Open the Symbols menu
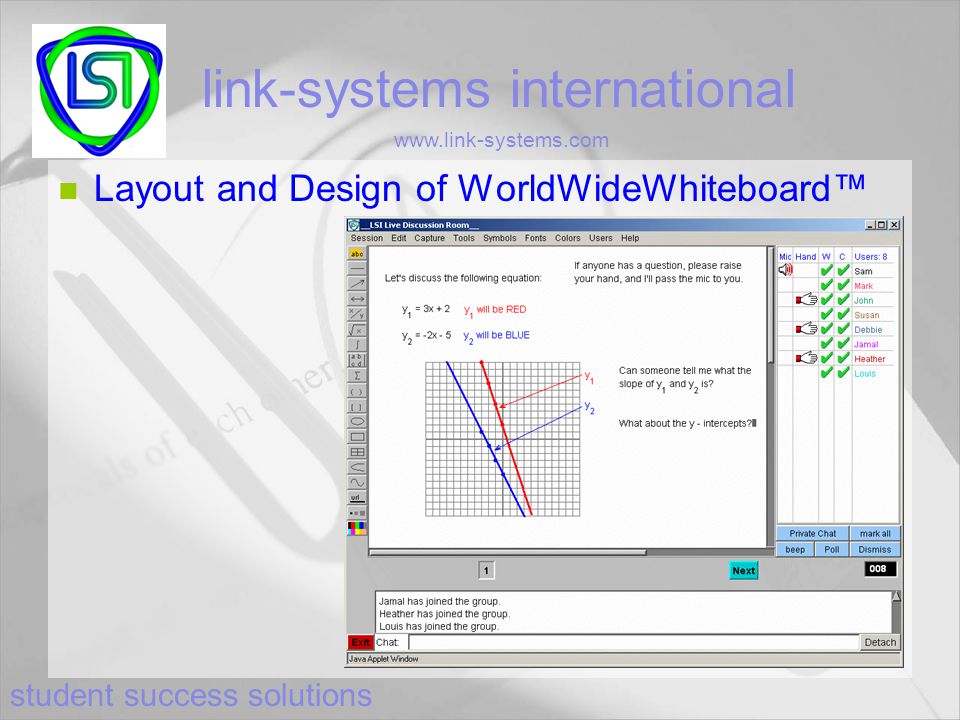 pos(500,238)
